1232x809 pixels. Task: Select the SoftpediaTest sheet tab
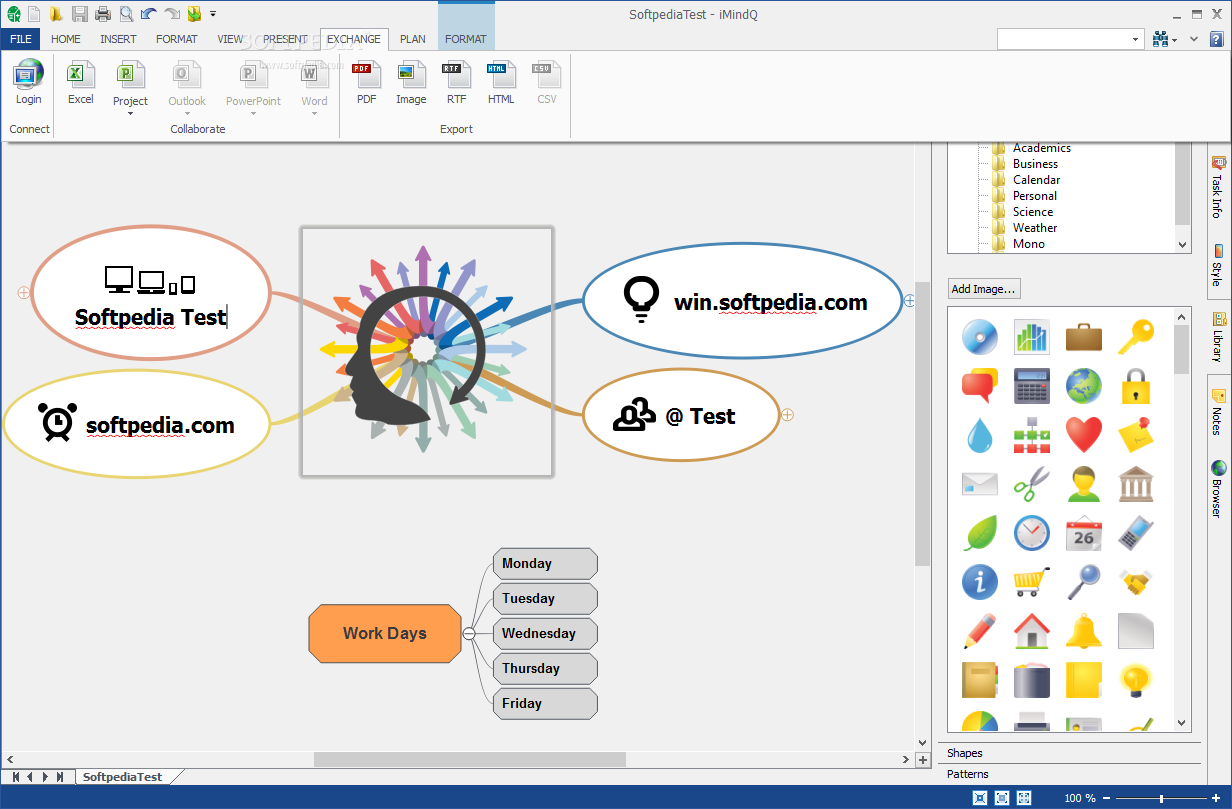click(x=122, y=776)
